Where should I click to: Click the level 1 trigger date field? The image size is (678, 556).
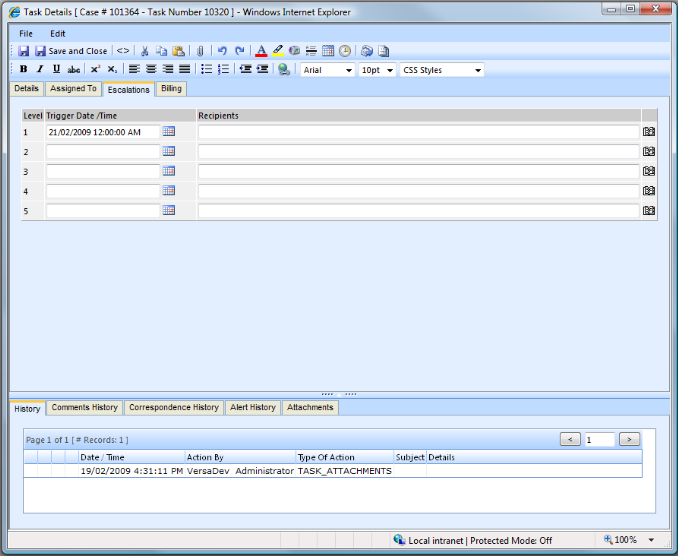103,132
